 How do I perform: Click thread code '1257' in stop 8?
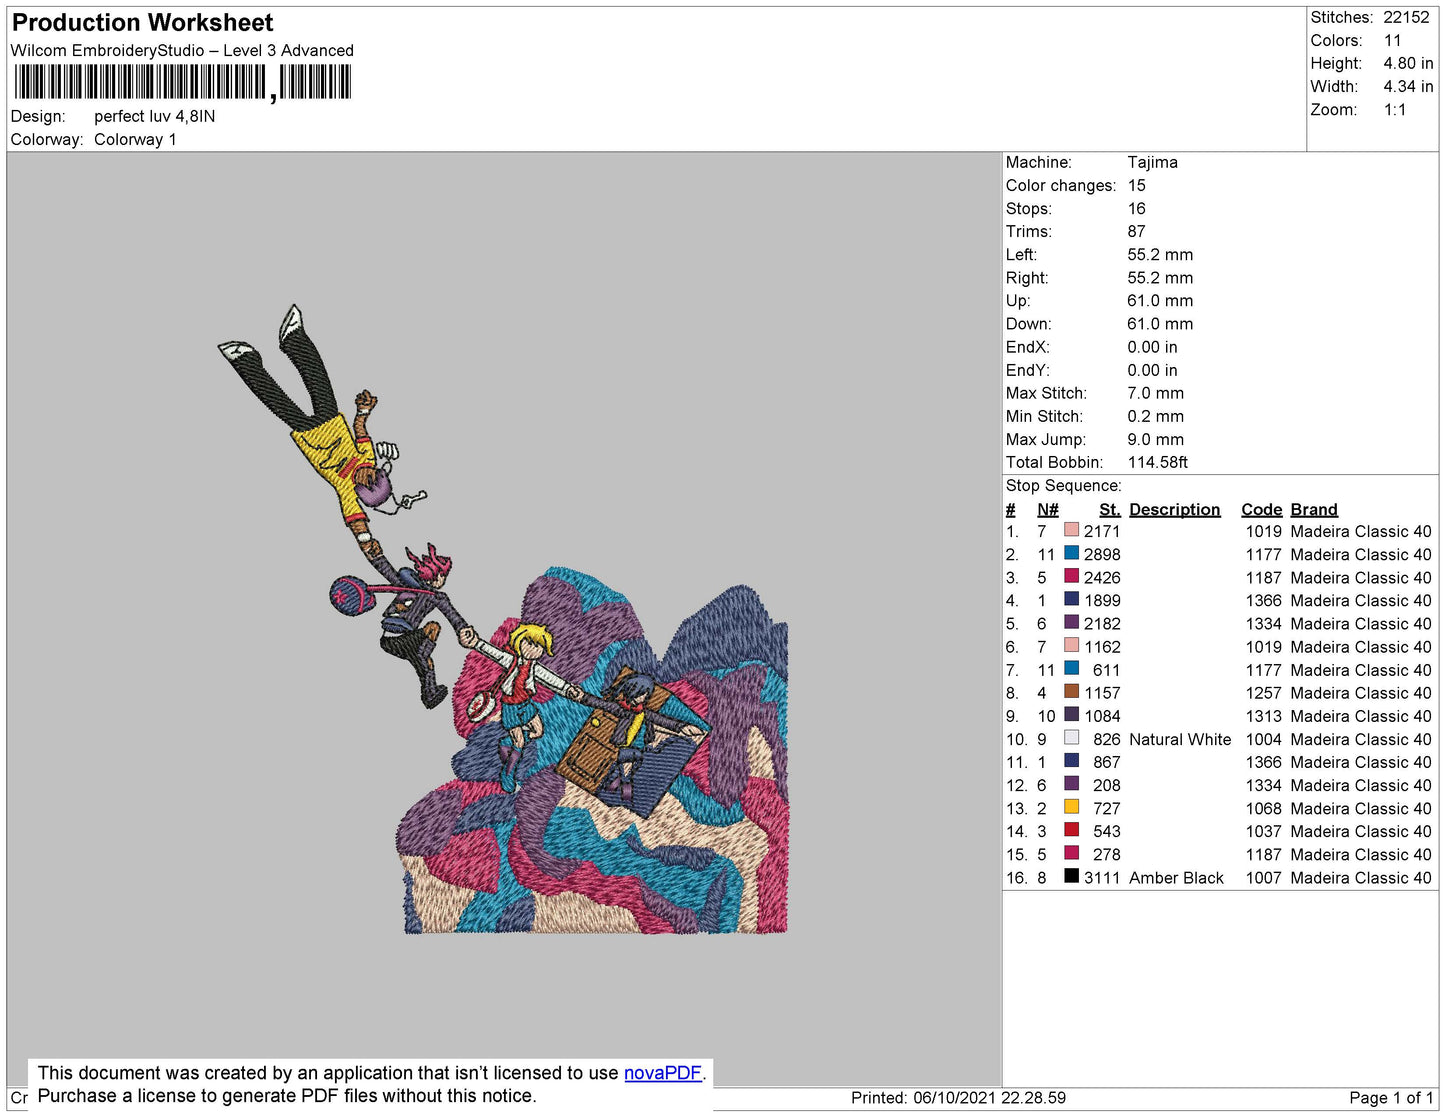pyautogui.click(x=1264, y=693)
